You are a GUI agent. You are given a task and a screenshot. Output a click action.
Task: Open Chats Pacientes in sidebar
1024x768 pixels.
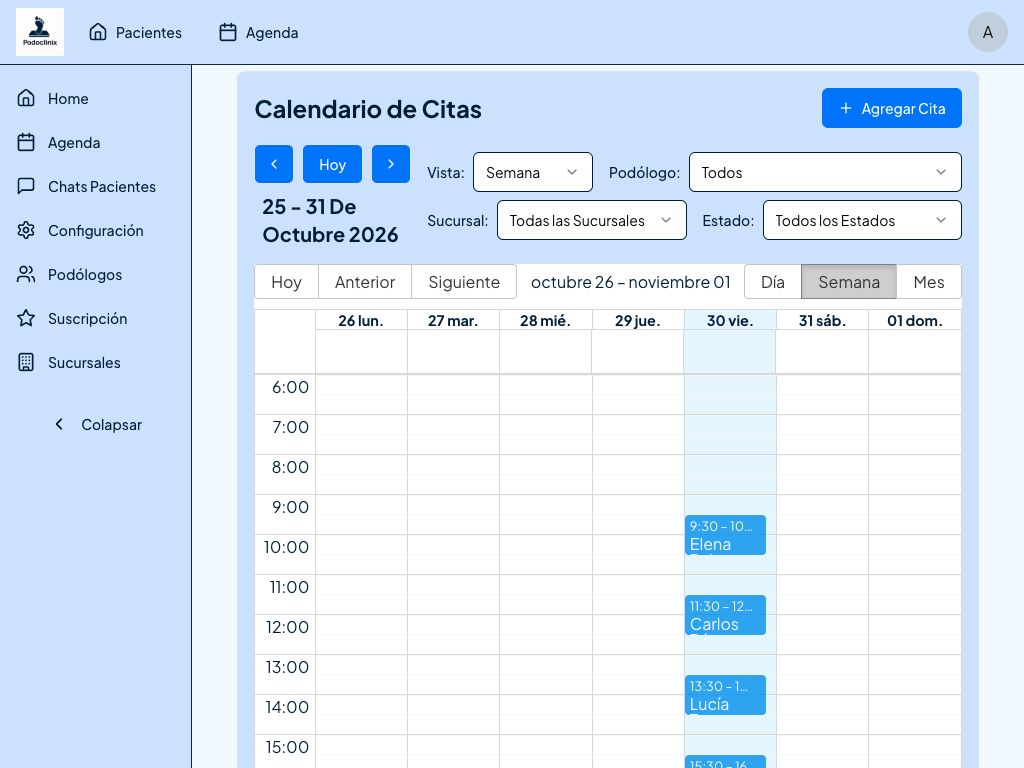[102, 187]
